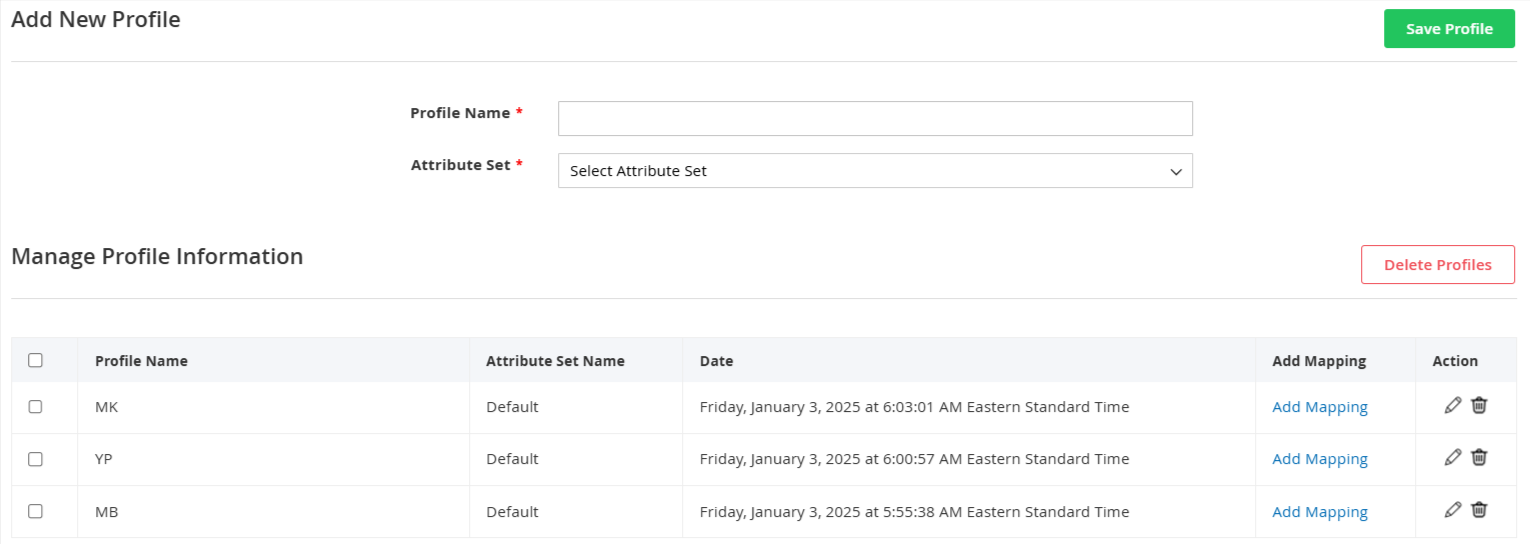Tick the checkbox for MB profile
This screenshot has height=544, width=1530.
tap(36, 511)
